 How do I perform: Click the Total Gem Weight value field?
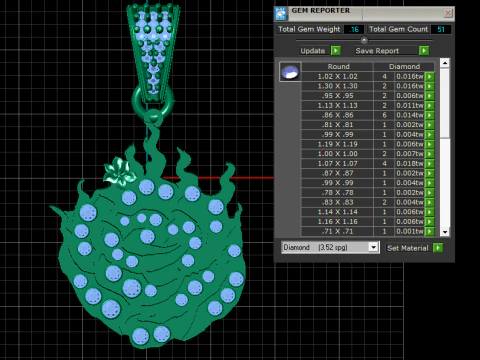pos(354,29)
